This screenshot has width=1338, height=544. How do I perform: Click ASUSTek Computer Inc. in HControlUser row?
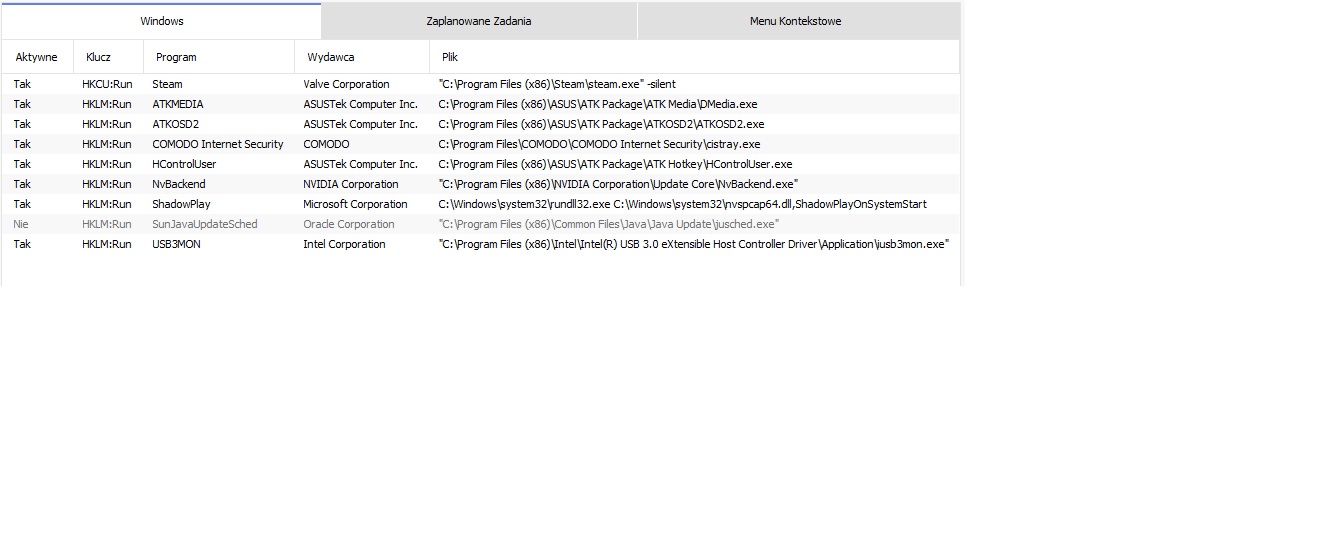360,164
